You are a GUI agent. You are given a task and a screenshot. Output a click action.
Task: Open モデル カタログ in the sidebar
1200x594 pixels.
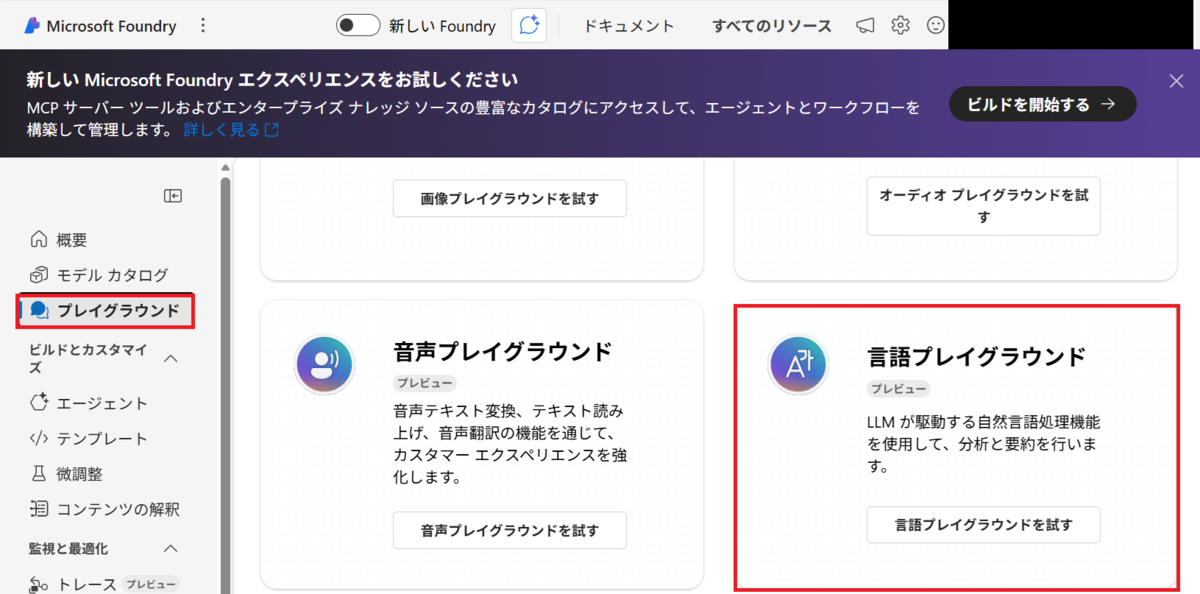click(112, 275)
